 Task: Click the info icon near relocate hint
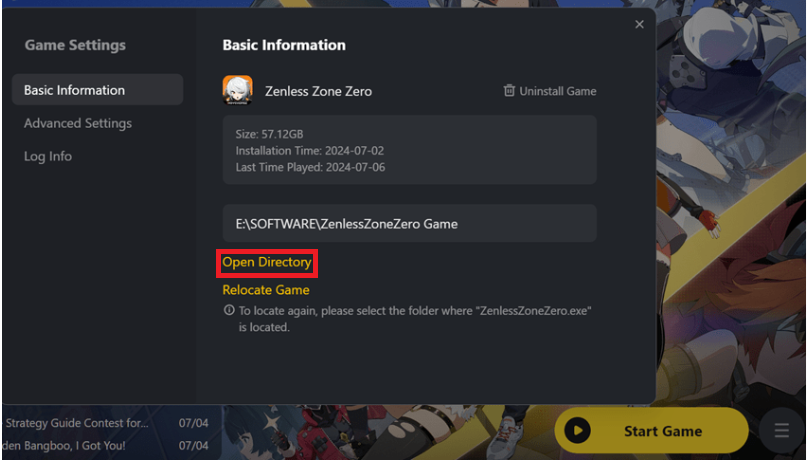[x=229, y=310]
